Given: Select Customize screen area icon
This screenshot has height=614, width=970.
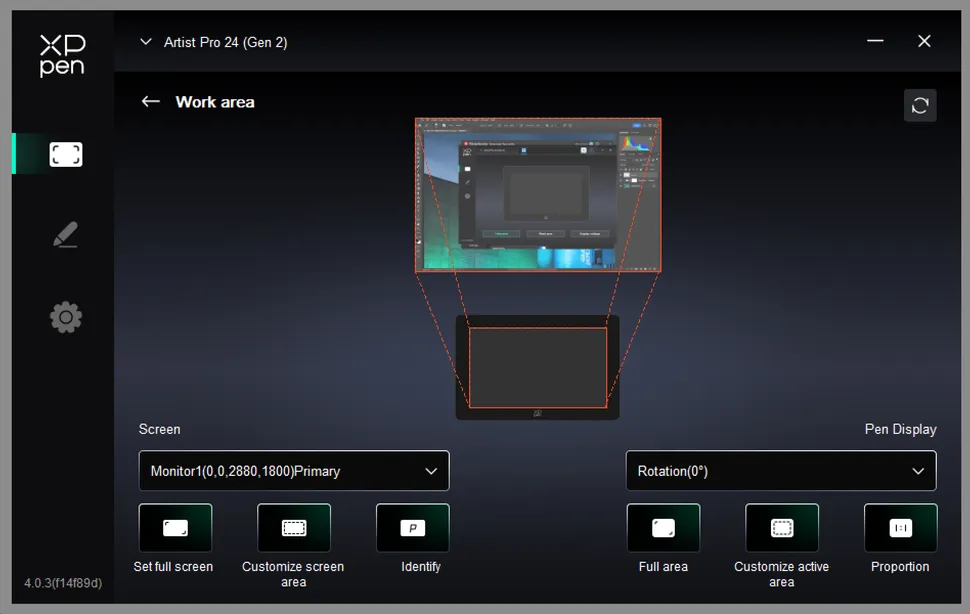Looking at the screenshot, I should [x=293, y=528].
